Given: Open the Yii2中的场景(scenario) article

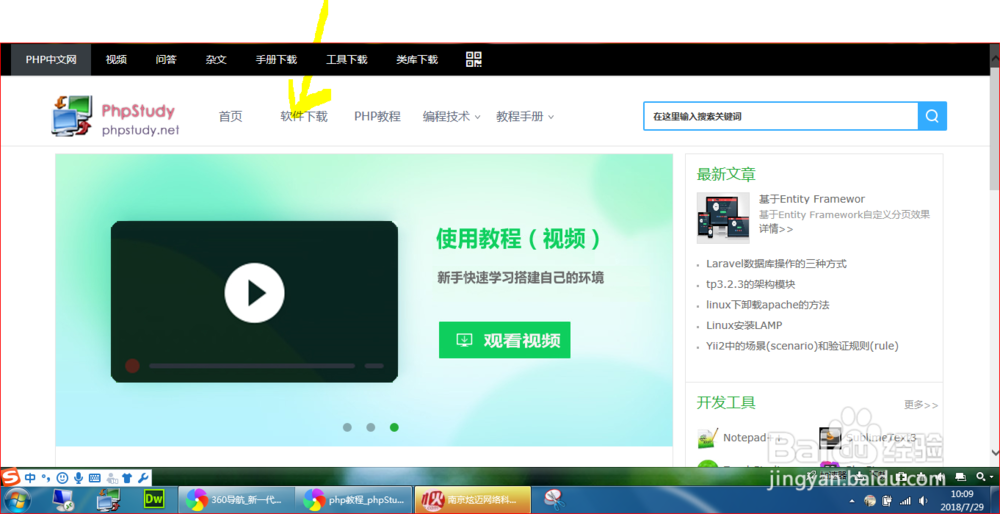Looking at the screenshot, I should [802, 346].
